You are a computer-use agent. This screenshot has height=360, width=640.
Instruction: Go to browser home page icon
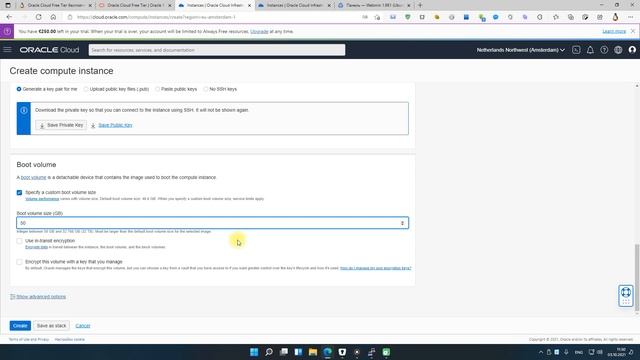point(53,17)
